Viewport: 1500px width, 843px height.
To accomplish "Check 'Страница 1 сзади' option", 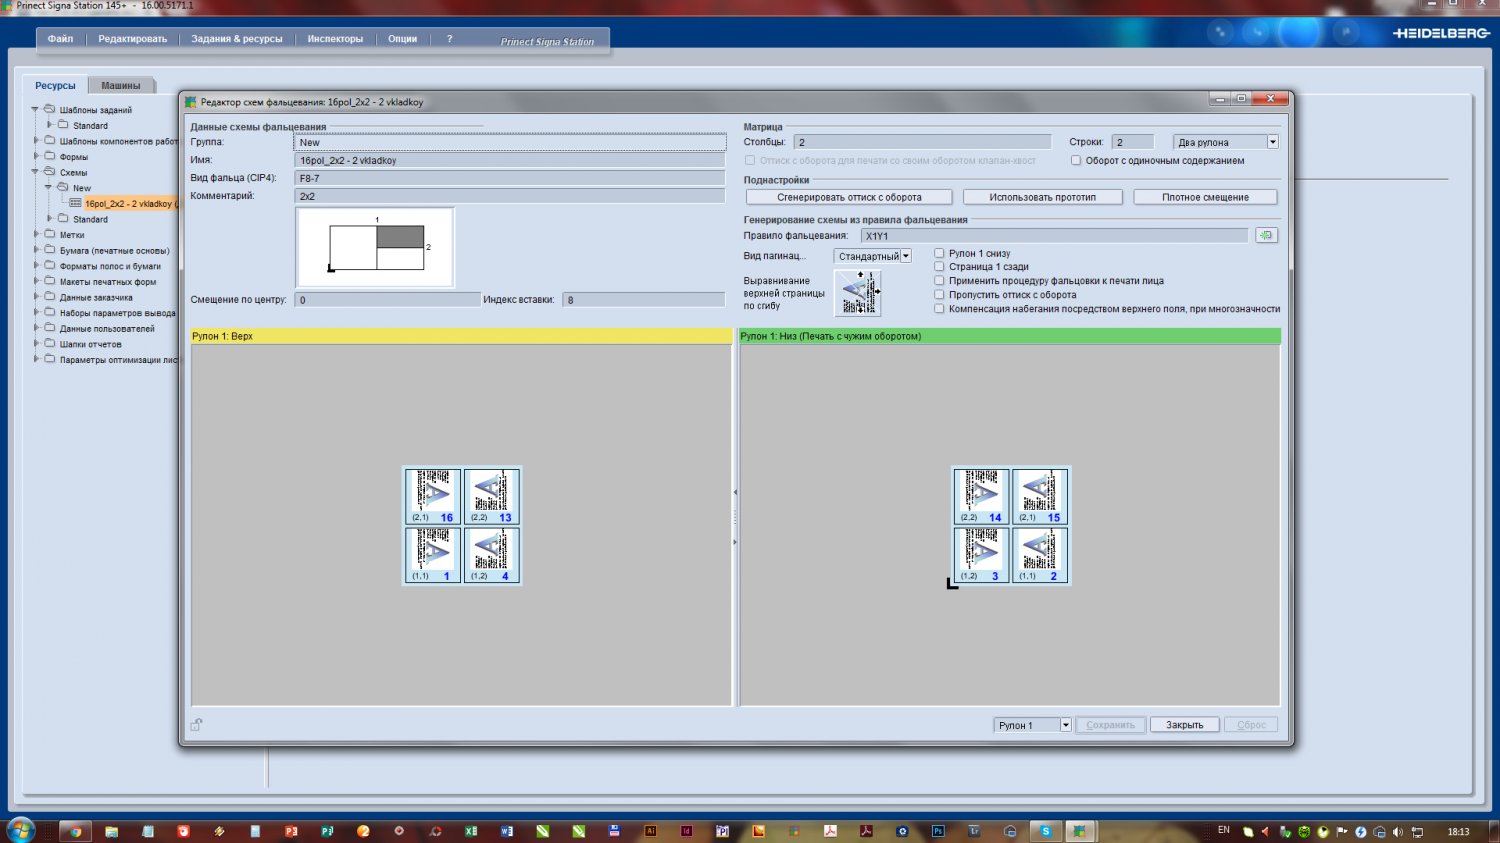I will tap(939, 267).
